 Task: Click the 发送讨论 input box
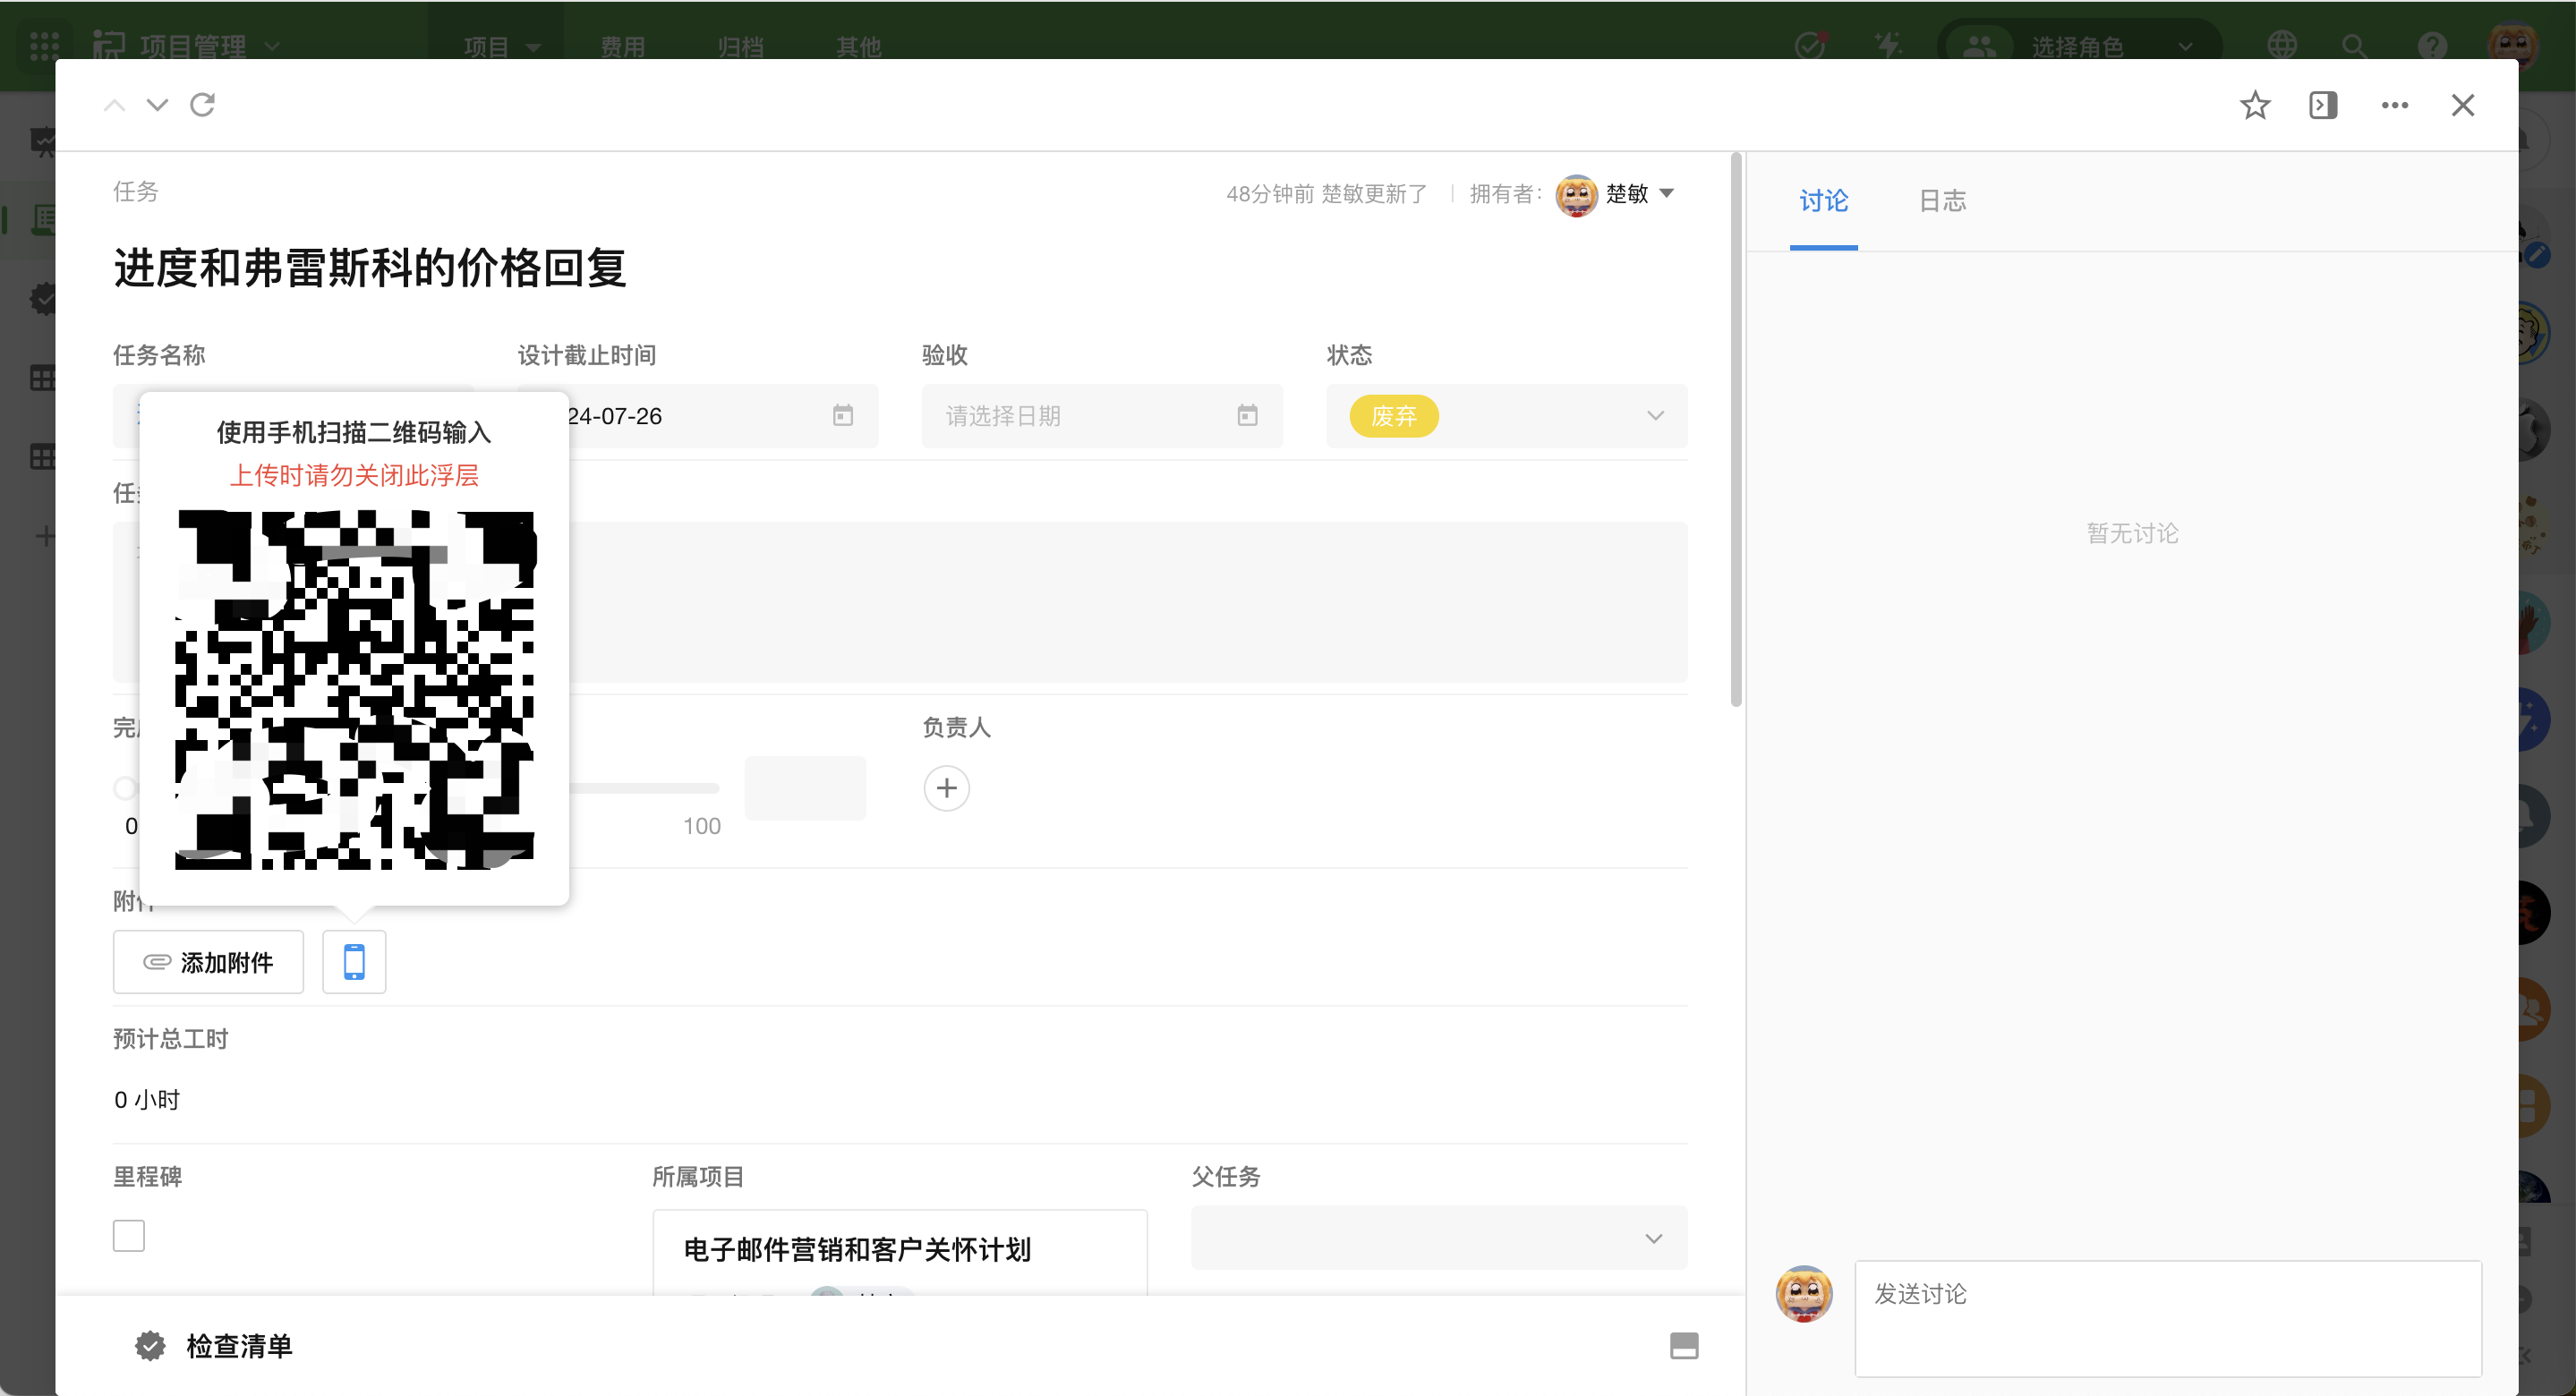pos(2168,1318)
